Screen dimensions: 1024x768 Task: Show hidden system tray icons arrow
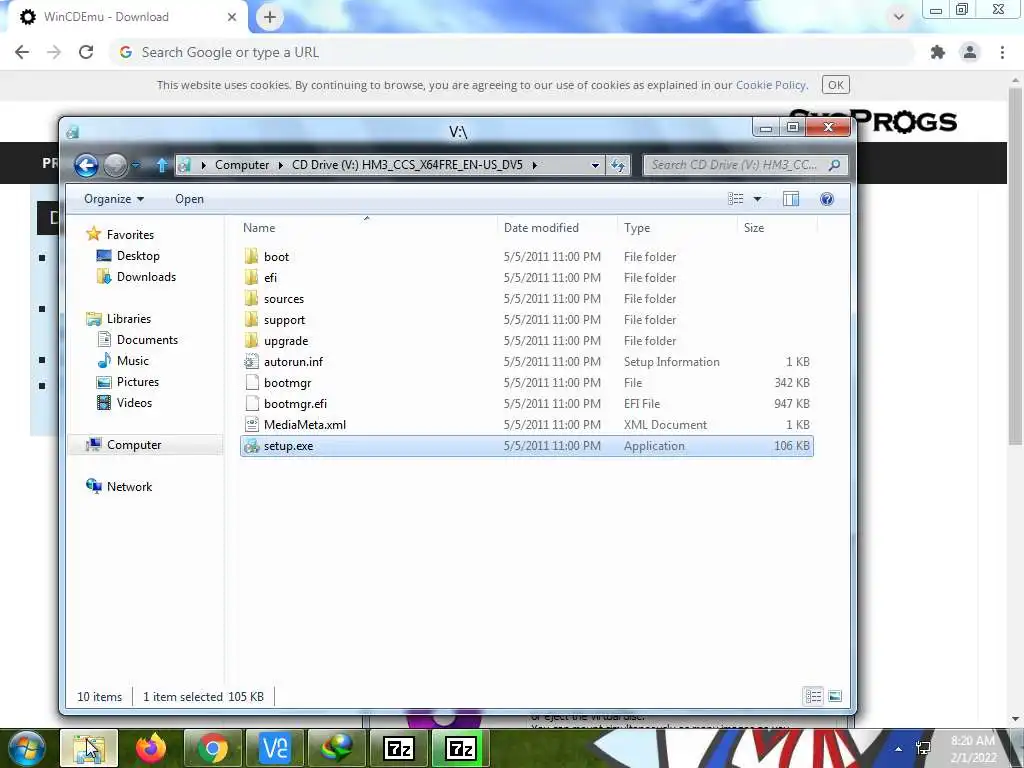point(899,749)
